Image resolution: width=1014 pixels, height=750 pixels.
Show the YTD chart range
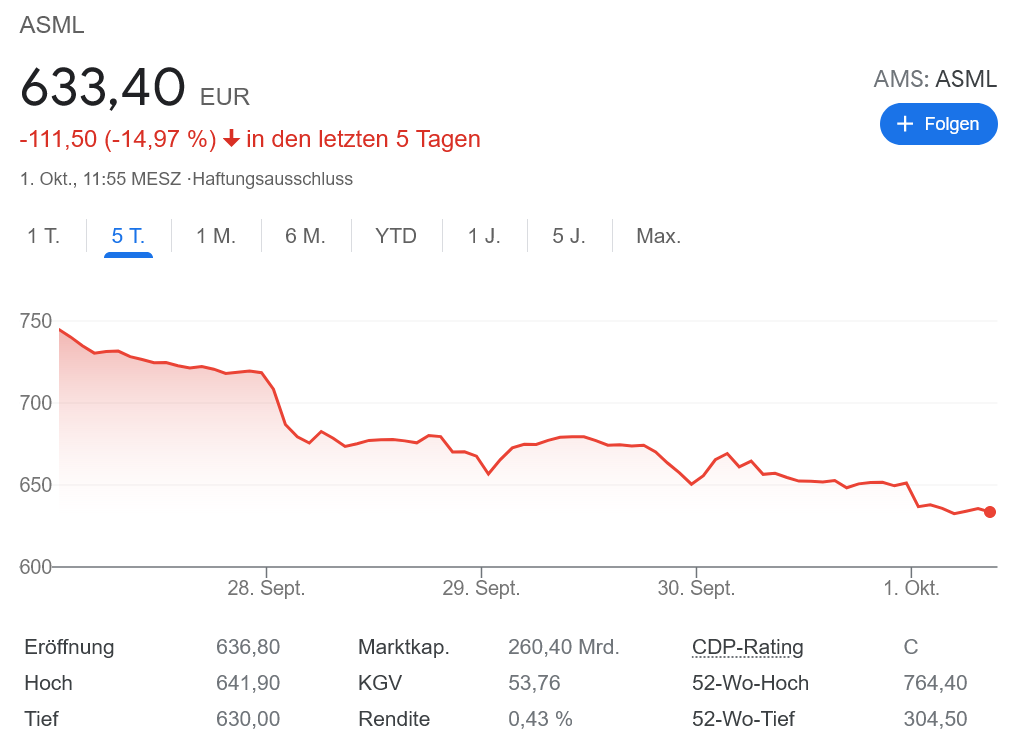click(395, 237)
